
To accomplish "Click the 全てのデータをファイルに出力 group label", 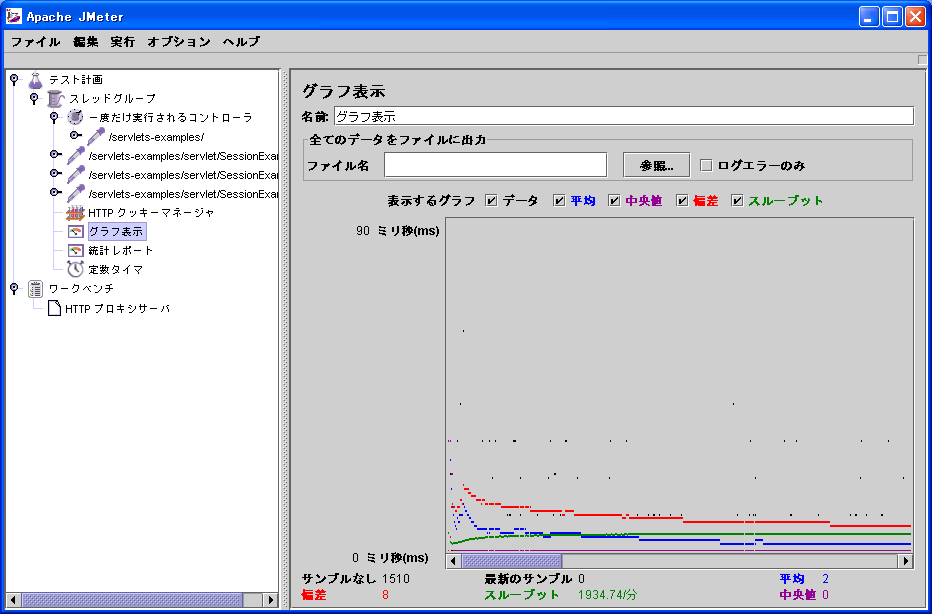I will click(398, 140).
